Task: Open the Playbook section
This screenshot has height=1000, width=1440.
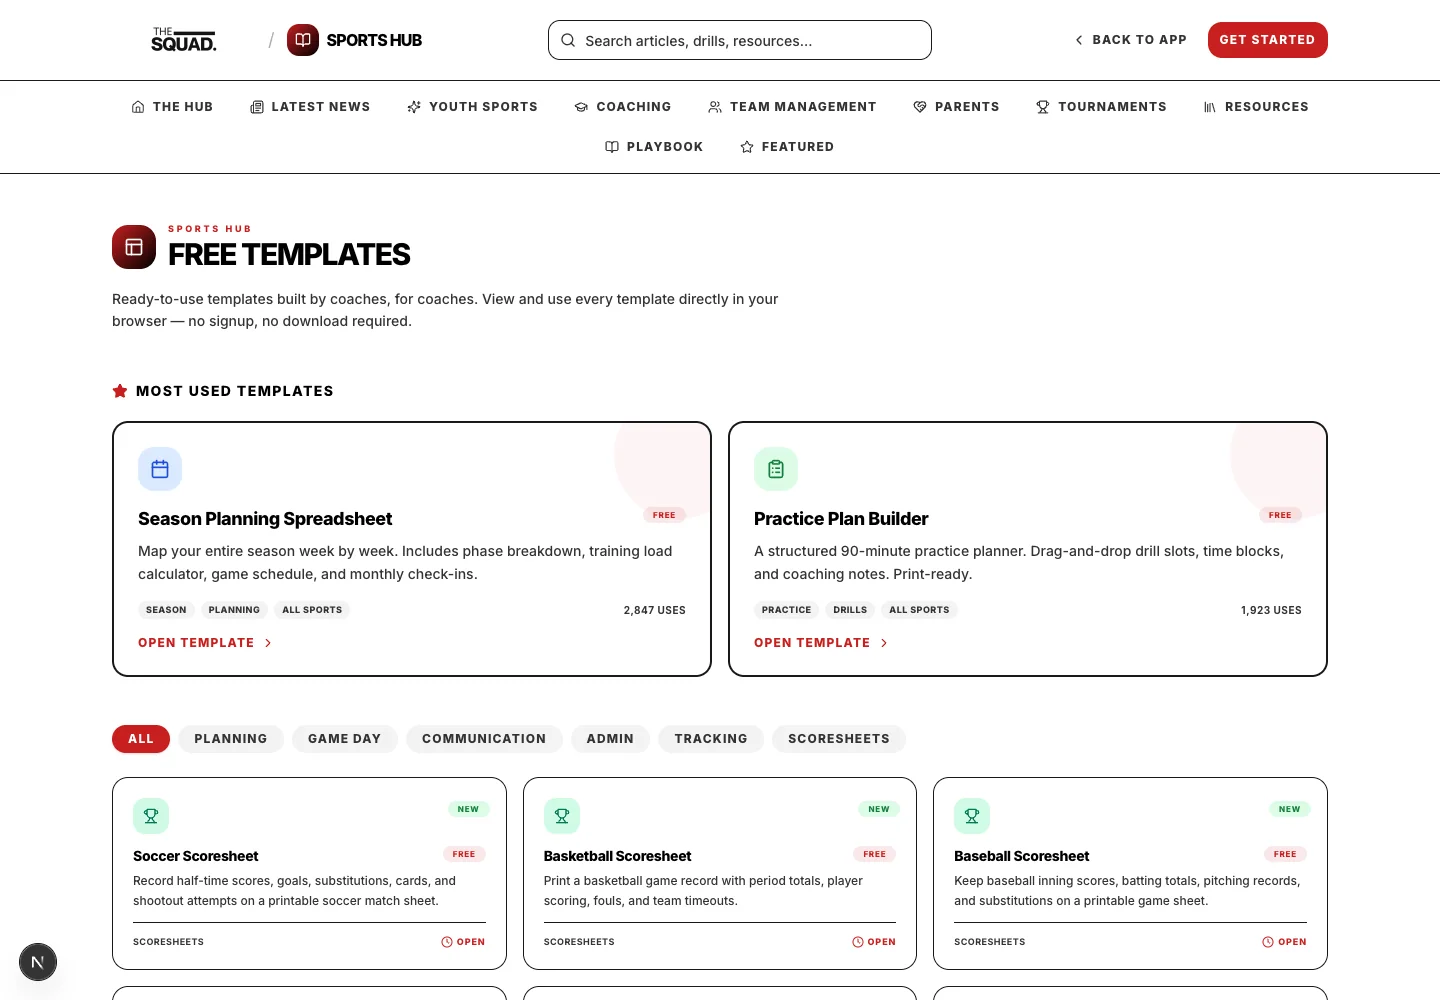Action: 654,147
